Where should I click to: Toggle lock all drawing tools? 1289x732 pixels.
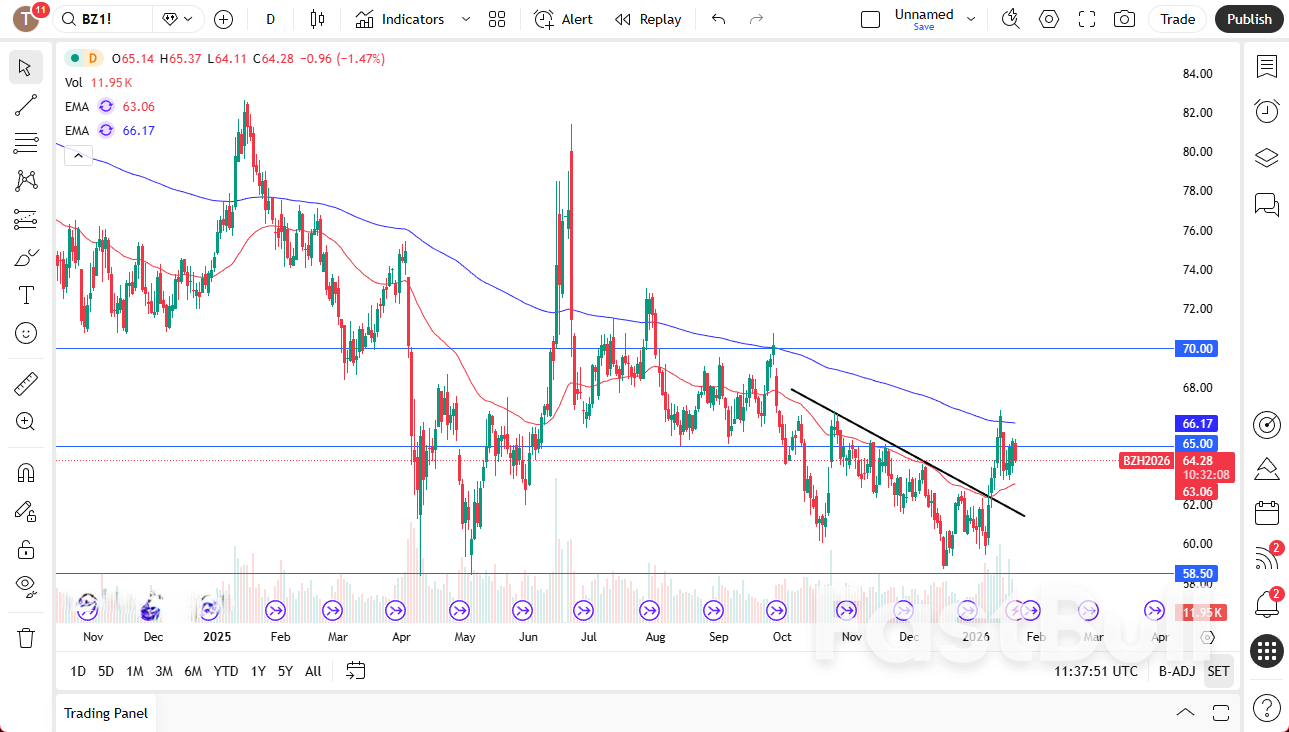[x=26, y=549]
